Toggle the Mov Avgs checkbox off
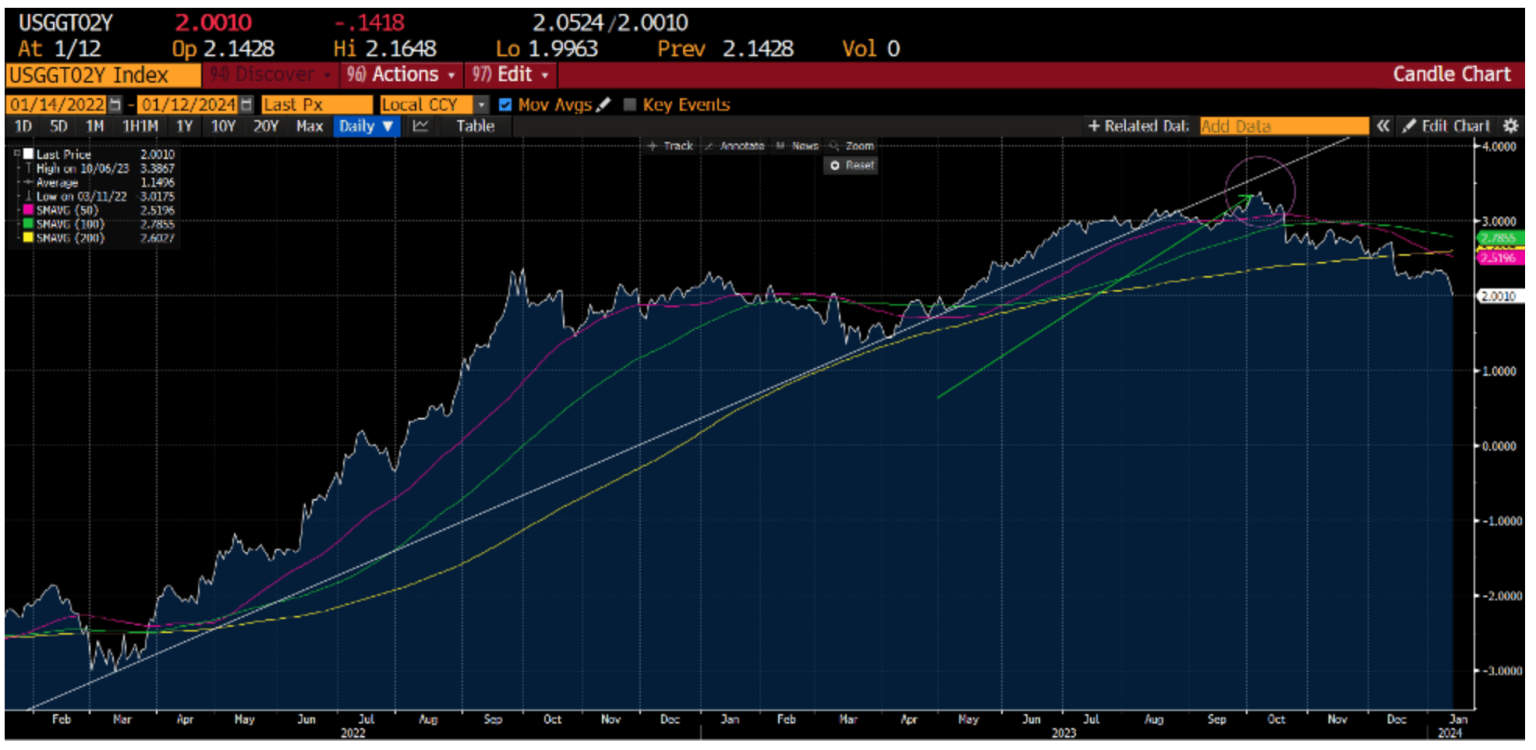The height and width of the screenshot is (750, 1536). point(507,104)
